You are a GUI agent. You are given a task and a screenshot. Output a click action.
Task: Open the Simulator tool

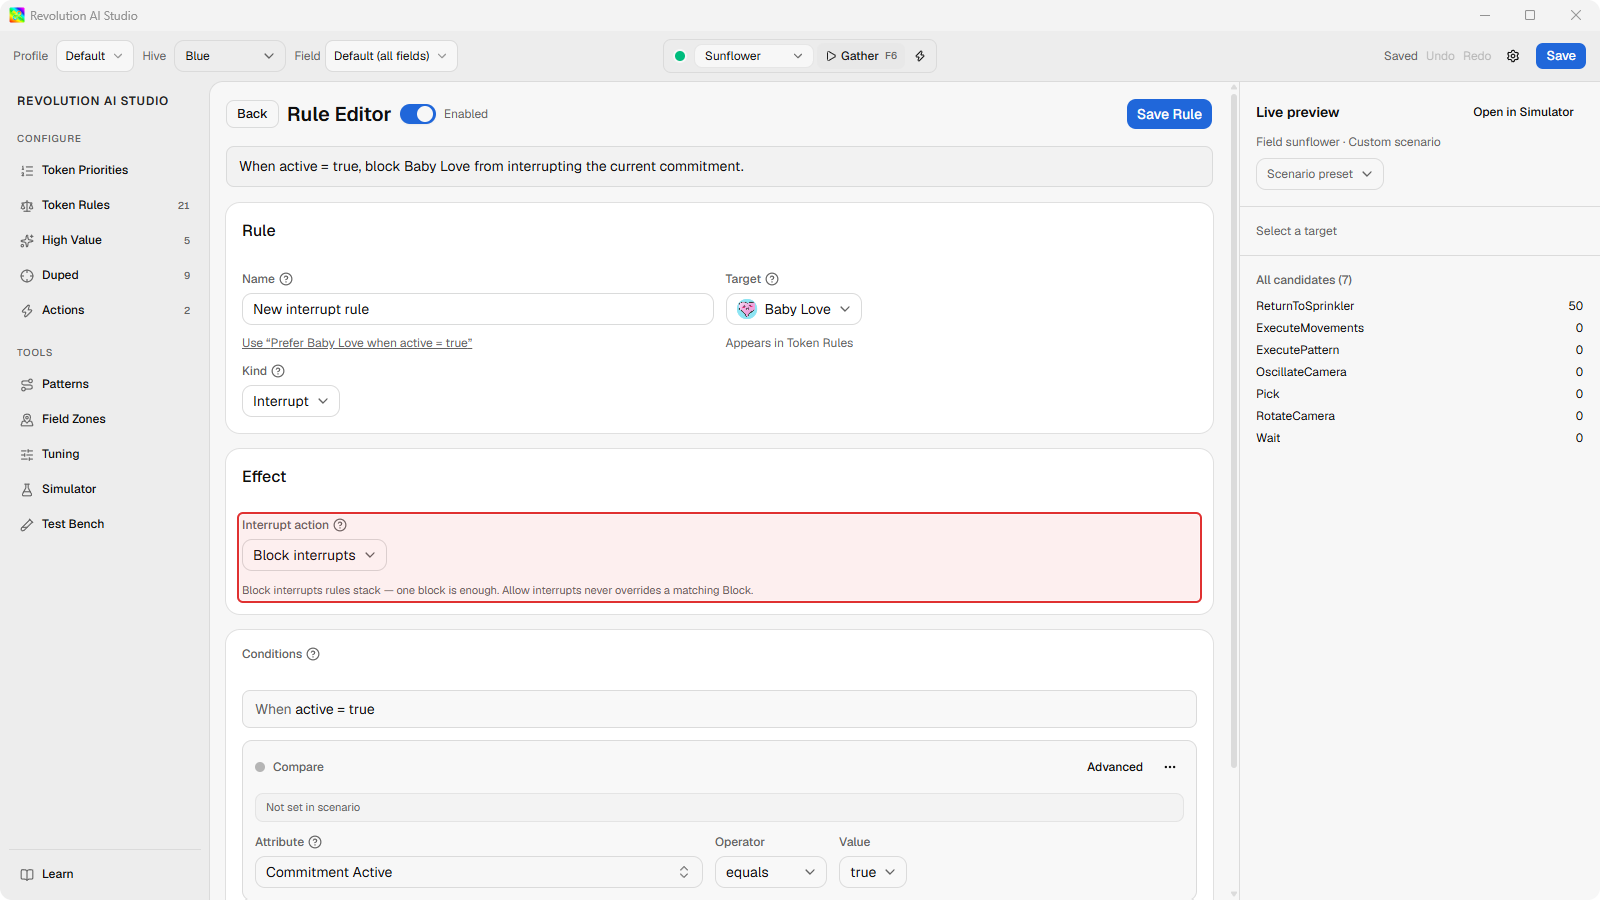105,489
